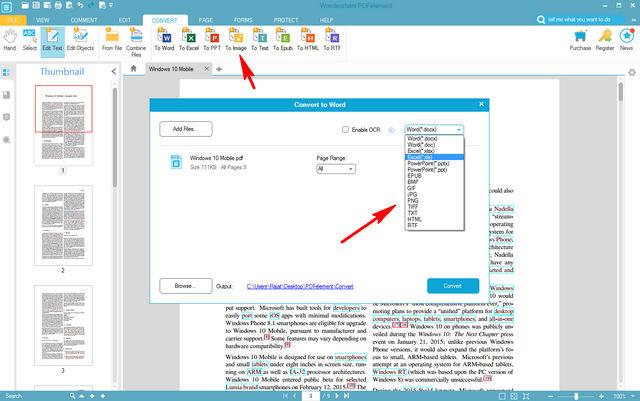Open the Comments panel sidebar icon

tap(6, 118)
